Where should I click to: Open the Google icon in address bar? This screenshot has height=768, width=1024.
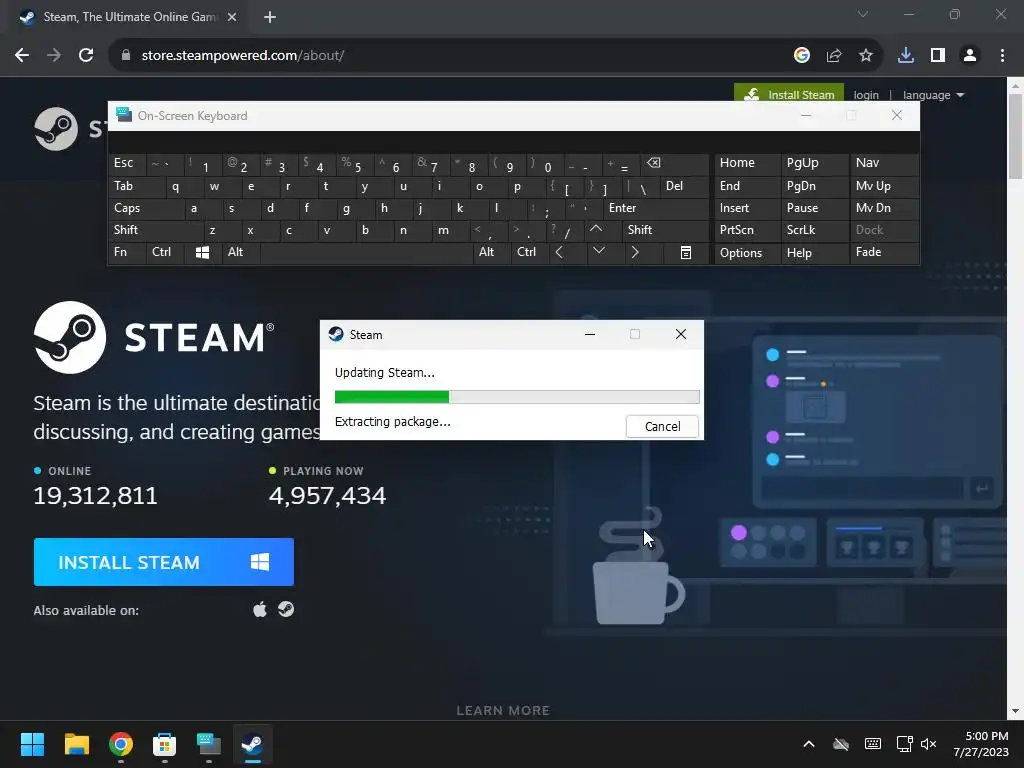click(x=802, y=56)
